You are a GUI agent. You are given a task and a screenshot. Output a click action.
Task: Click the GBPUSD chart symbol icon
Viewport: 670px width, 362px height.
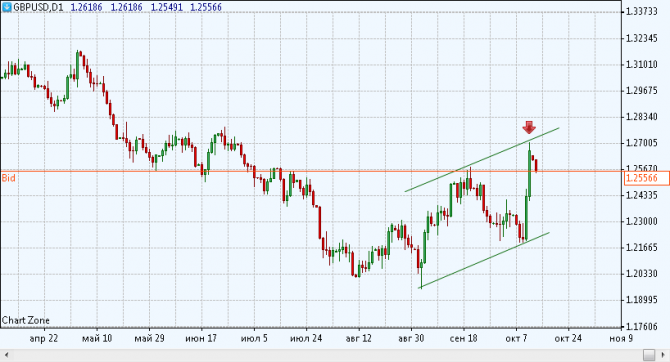pyautogui.click(x=7, y=7)
